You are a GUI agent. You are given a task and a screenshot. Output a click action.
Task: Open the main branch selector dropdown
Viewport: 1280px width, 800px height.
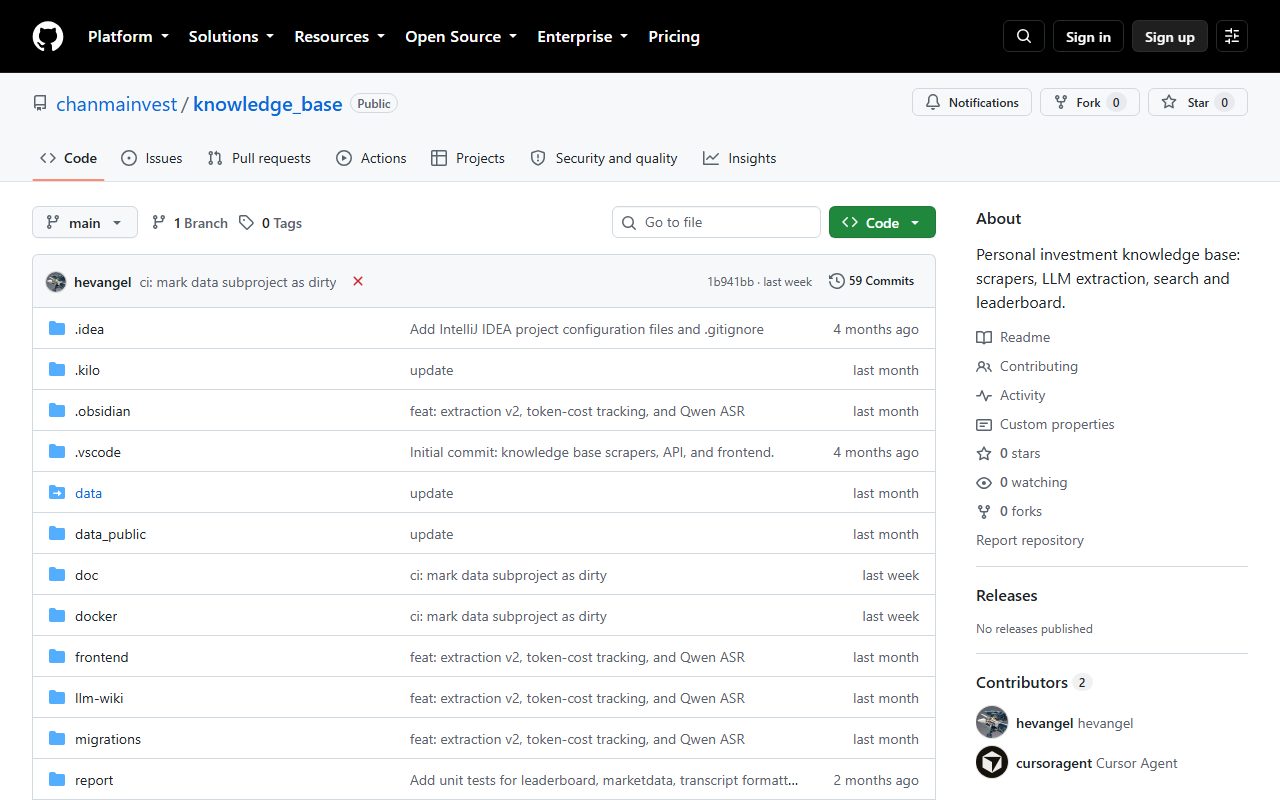point(85,222)
